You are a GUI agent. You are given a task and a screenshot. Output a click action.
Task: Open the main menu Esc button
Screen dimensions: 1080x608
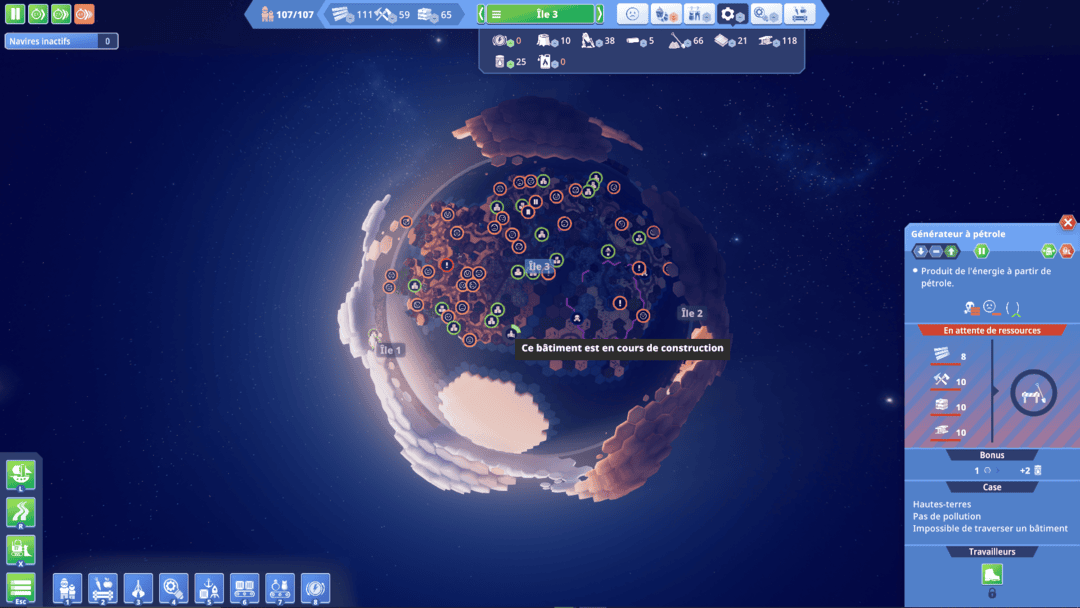point(21,589)
